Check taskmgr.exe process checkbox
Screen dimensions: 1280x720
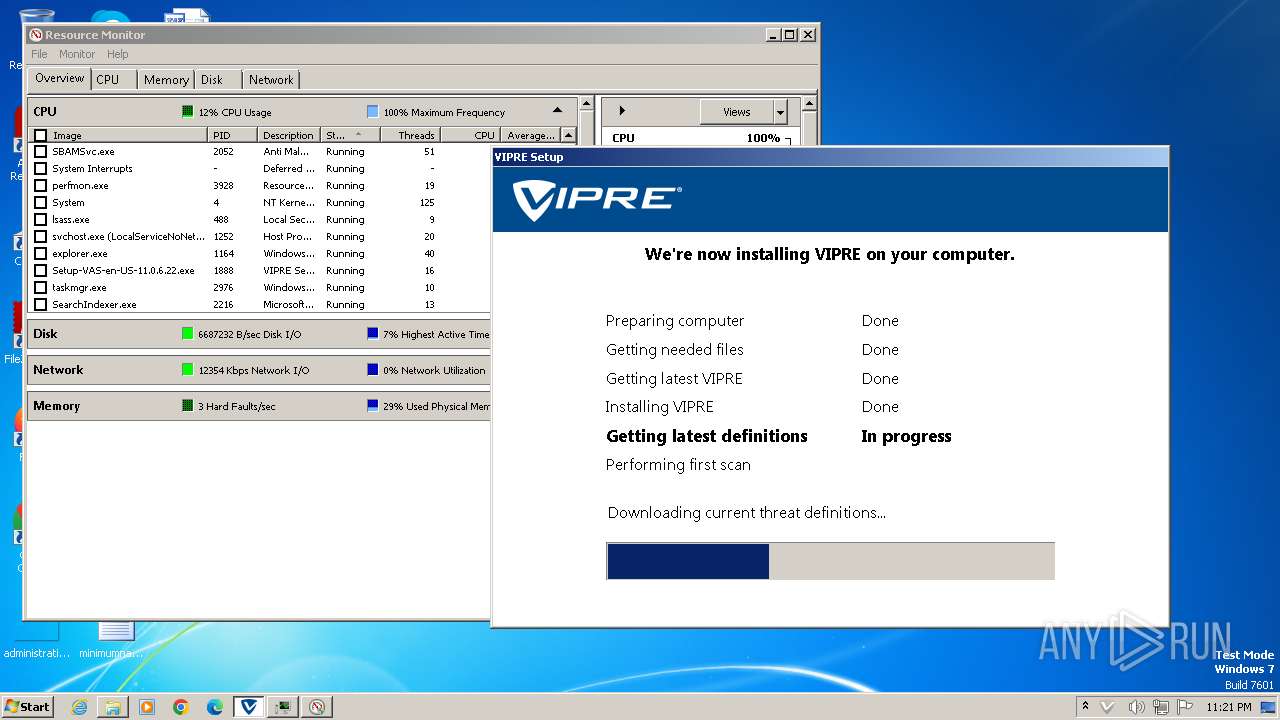tap(40, 288)
